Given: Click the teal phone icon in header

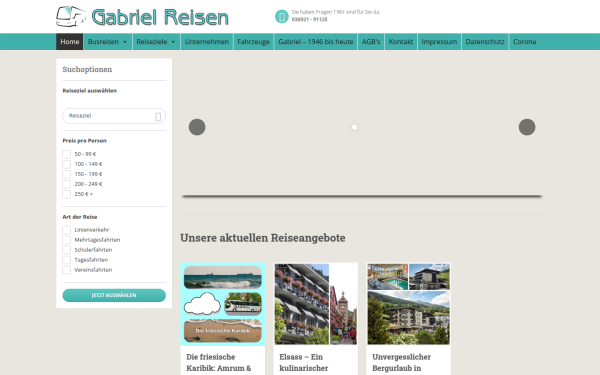Looking at the screenshot, I should tap(282, 16).
